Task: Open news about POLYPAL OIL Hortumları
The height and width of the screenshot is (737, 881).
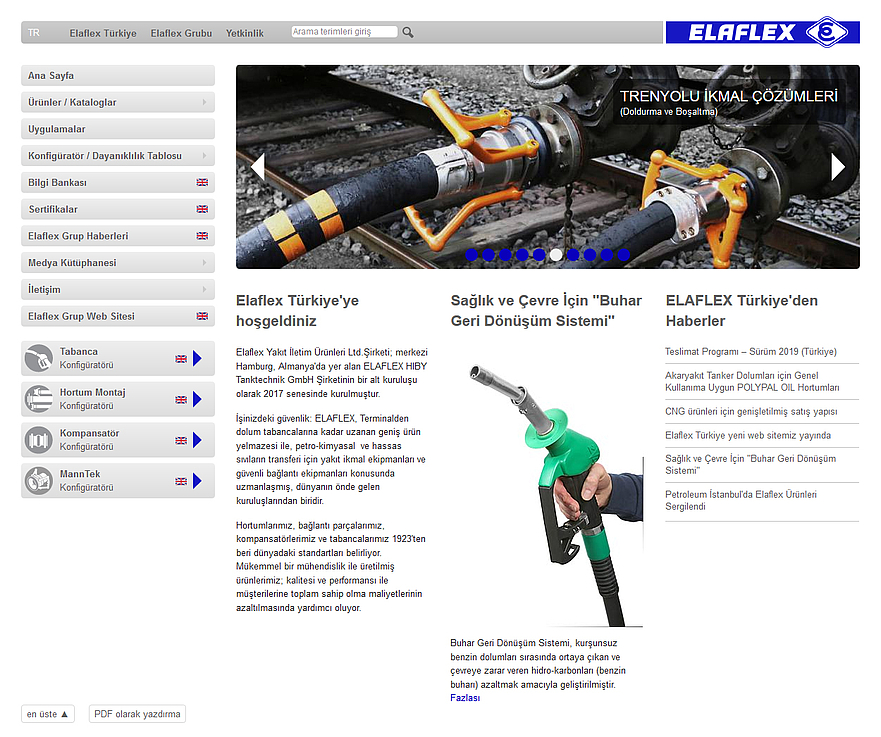Action: coord(752,381)
